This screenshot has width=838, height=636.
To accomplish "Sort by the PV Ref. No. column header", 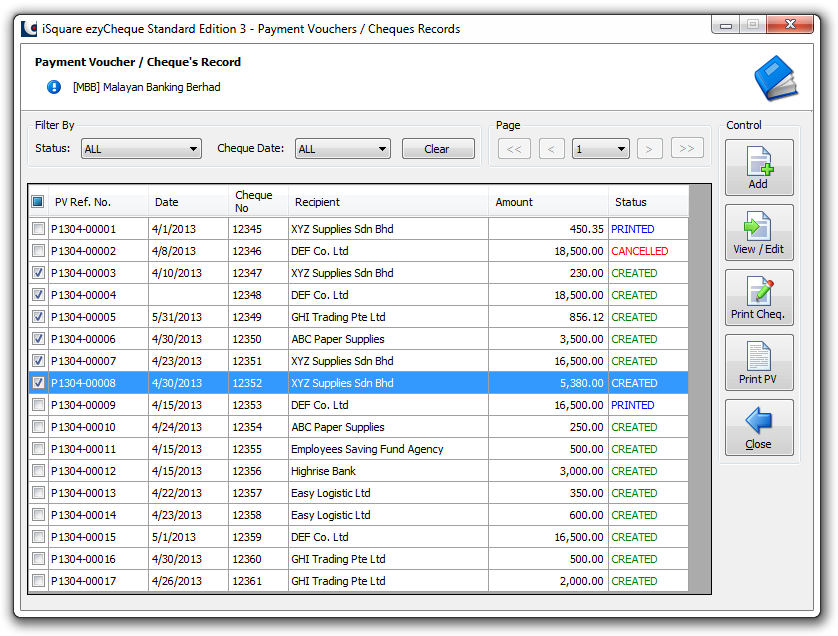I will (98, 201).
